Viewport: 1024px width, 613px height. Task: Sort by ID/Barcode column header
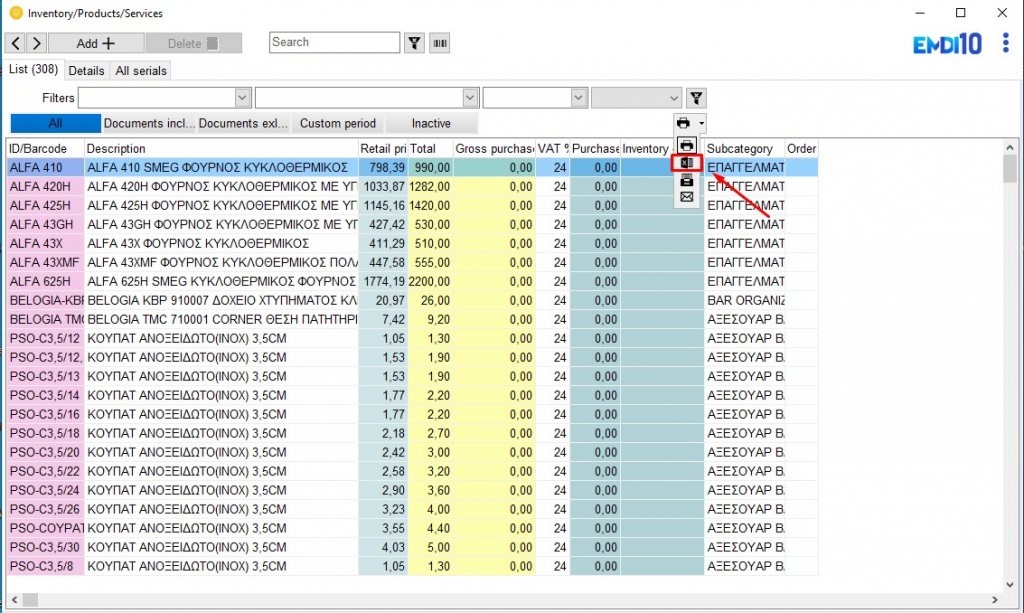[x=45, y=149]
